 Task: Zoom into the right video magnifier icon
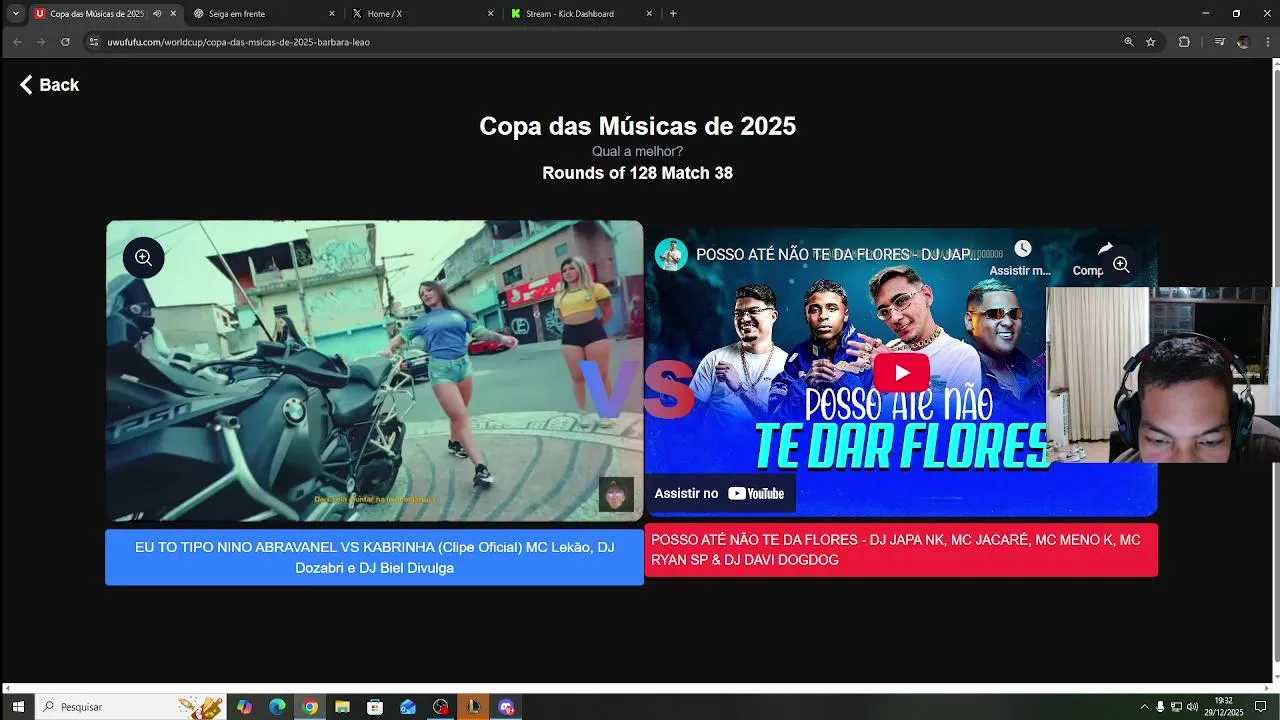point(1121,265)
